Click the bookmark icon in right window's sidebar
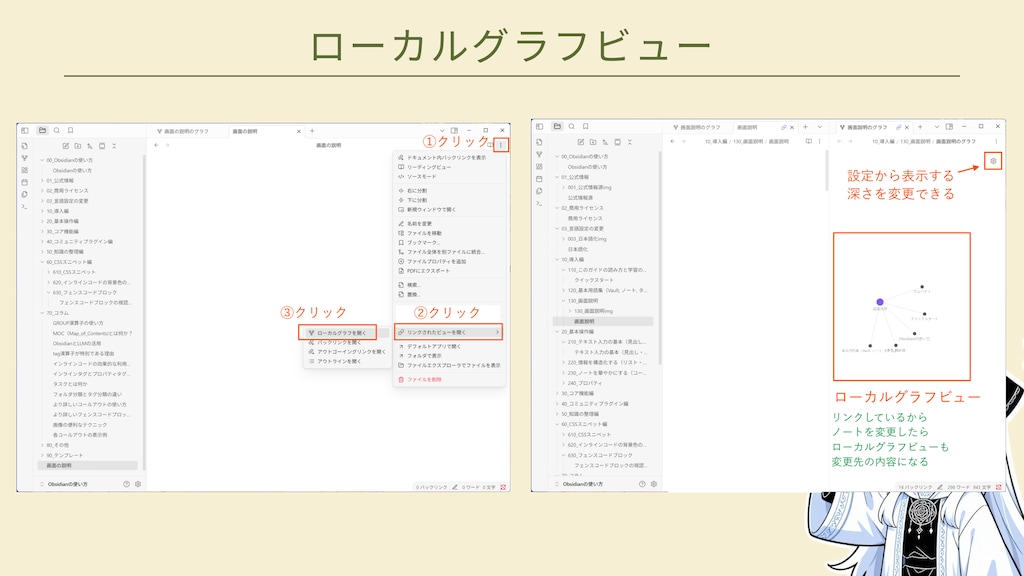Image resolution: width=1024 pixels, height=576 pixels. [x=585, y=127]
